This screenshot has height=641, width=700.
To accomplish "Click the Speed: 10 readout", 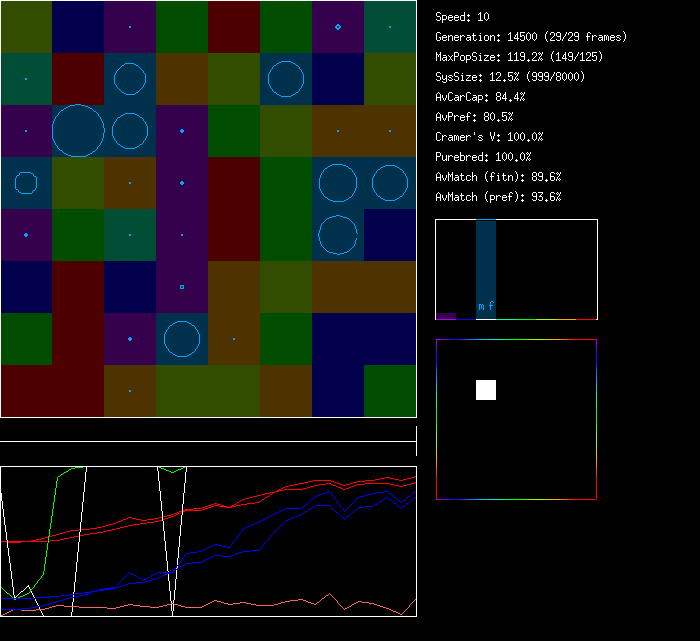I will 462,17.
